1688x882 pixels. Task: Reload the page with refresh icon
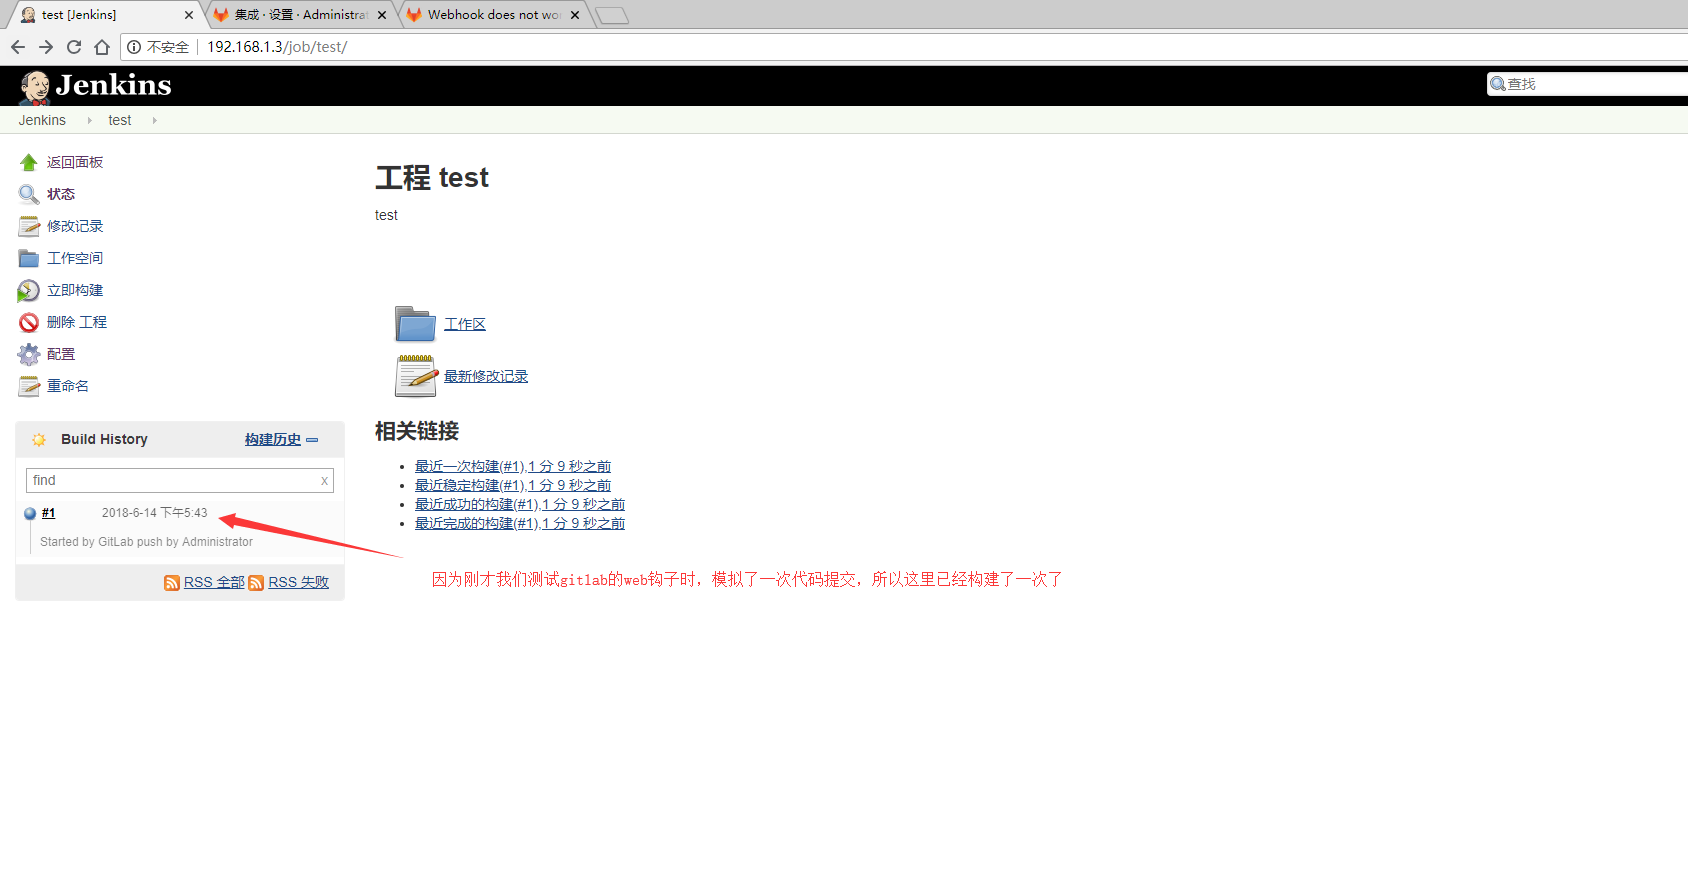click(74, 47)
